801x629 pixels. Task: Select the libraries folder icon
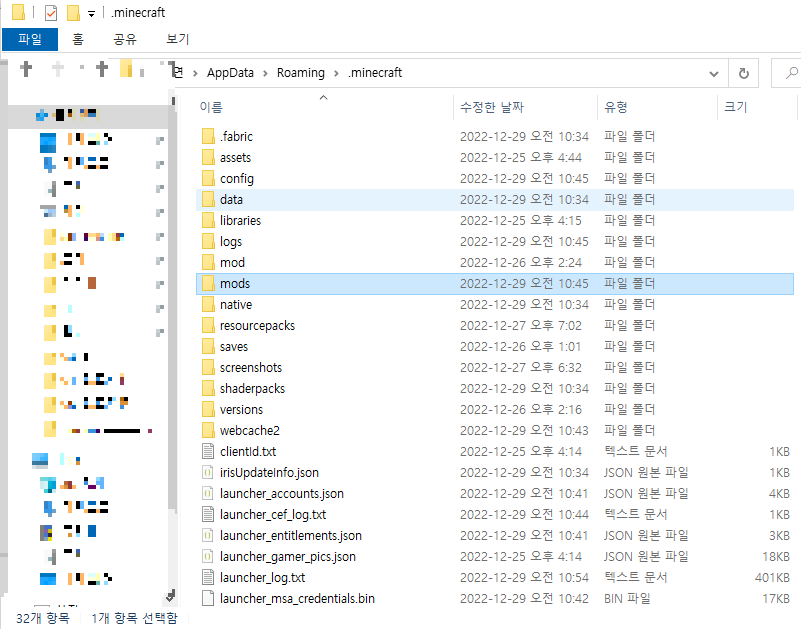coord(208,220)
